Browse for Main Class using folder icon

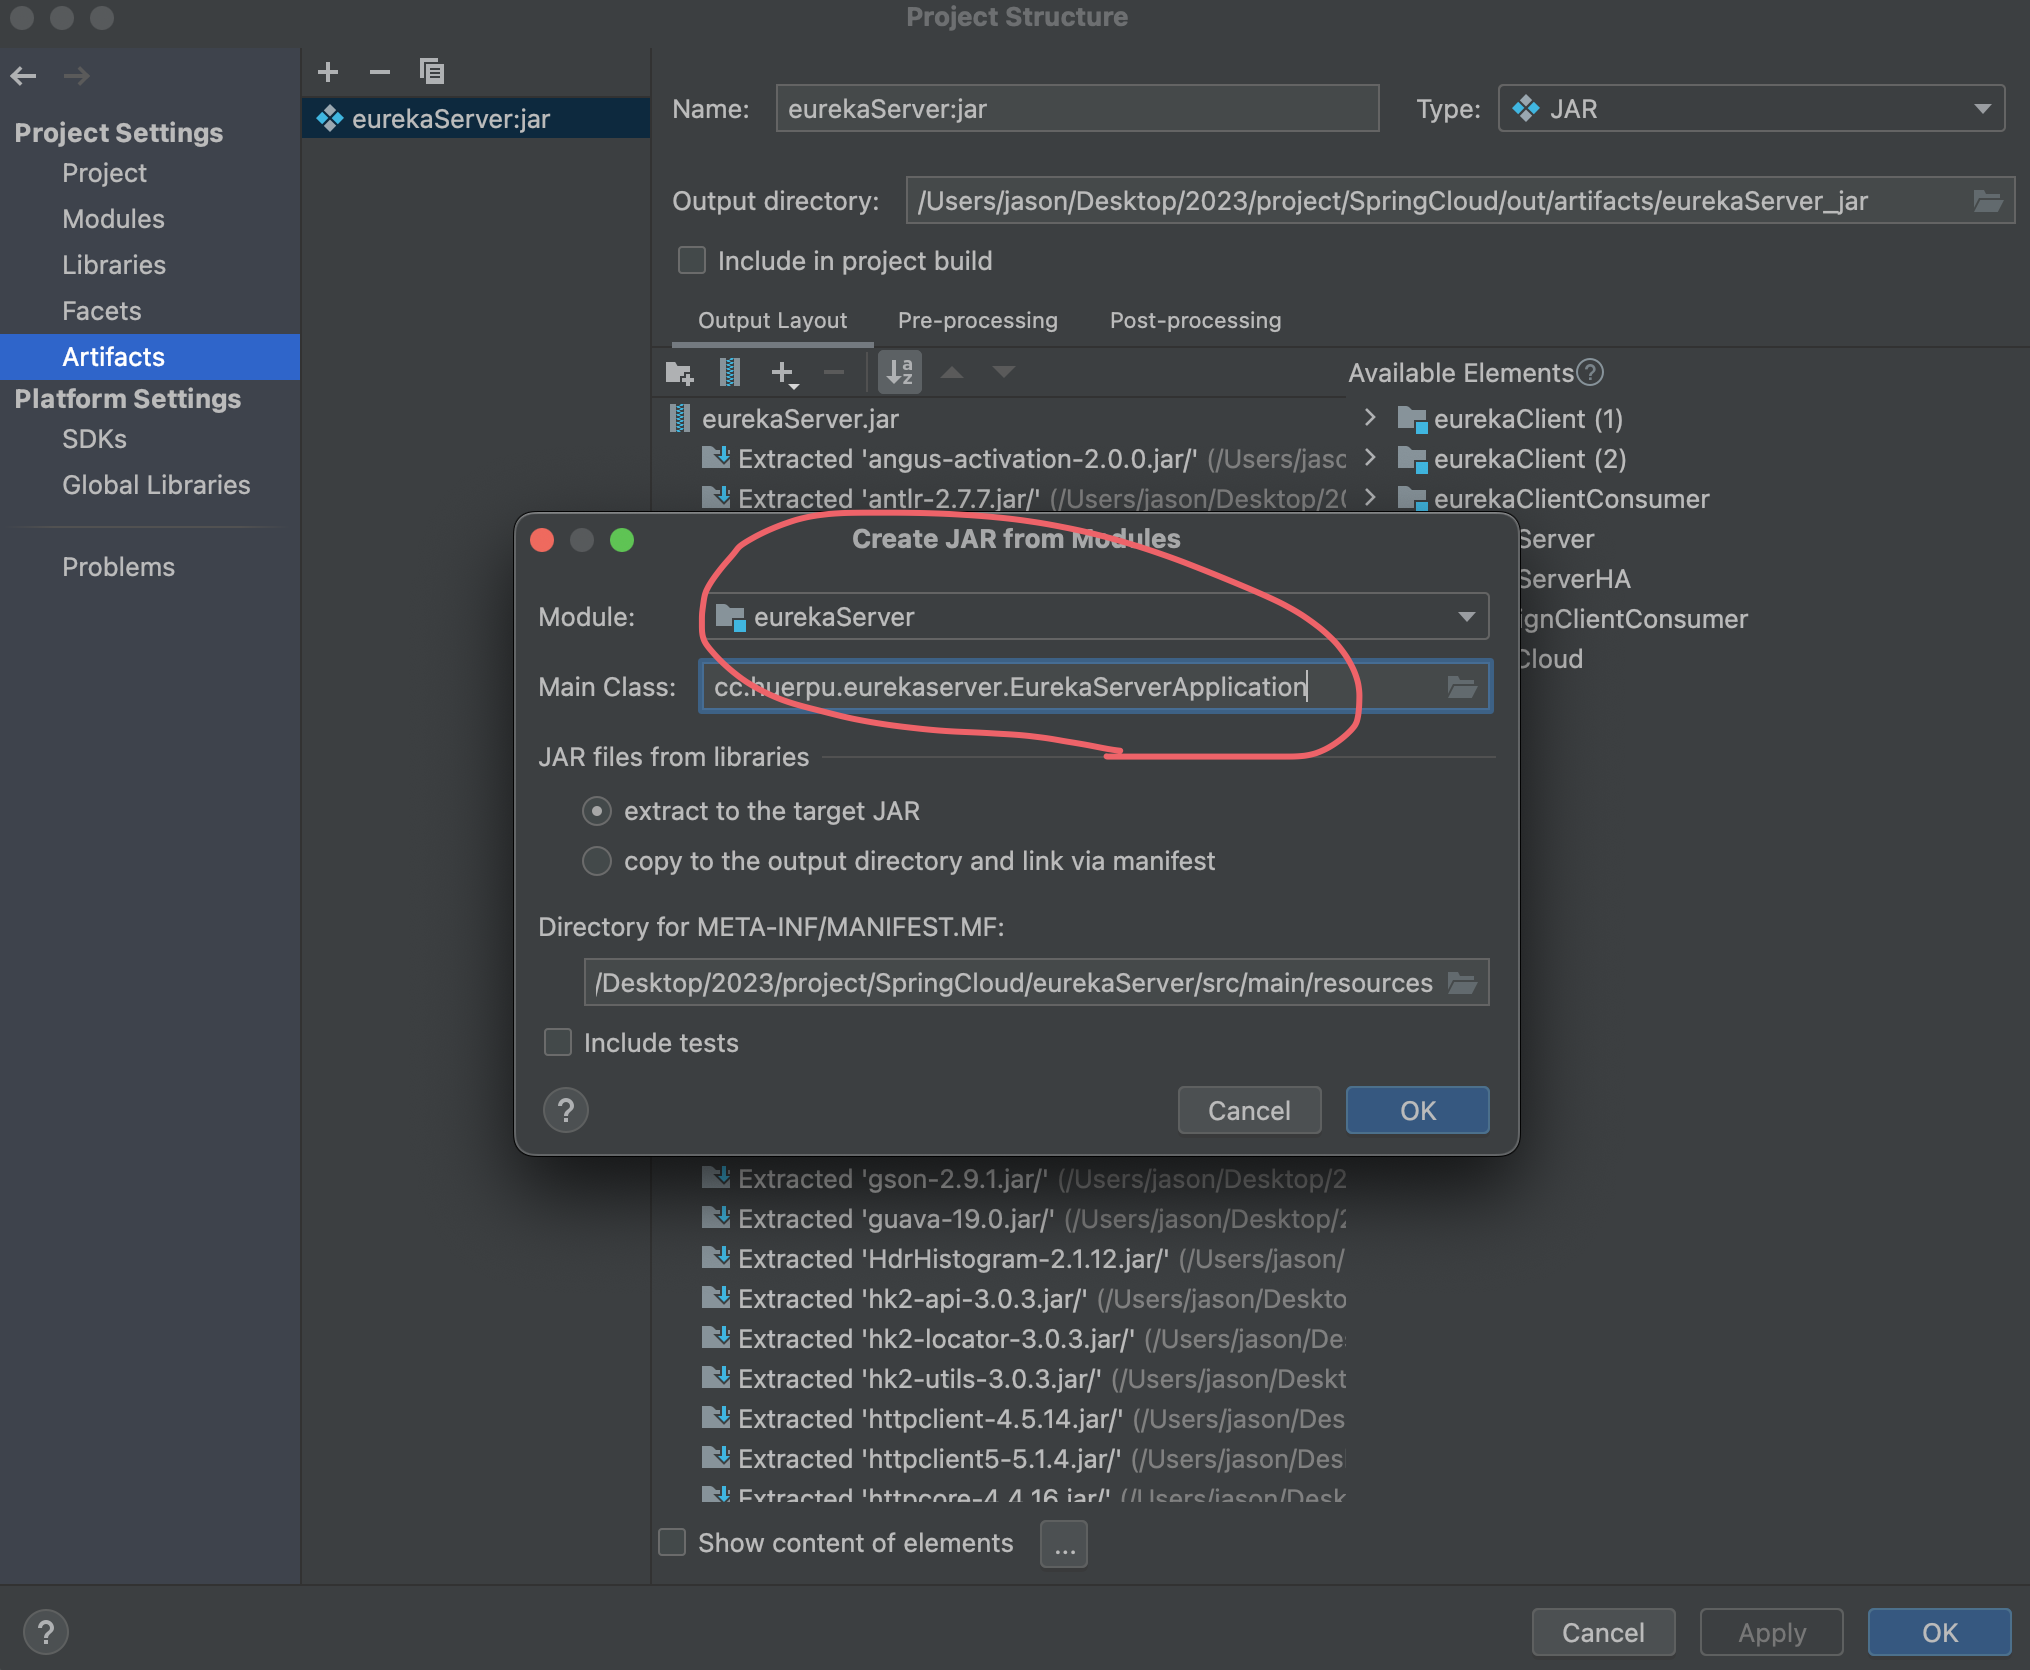[1462, 687]
